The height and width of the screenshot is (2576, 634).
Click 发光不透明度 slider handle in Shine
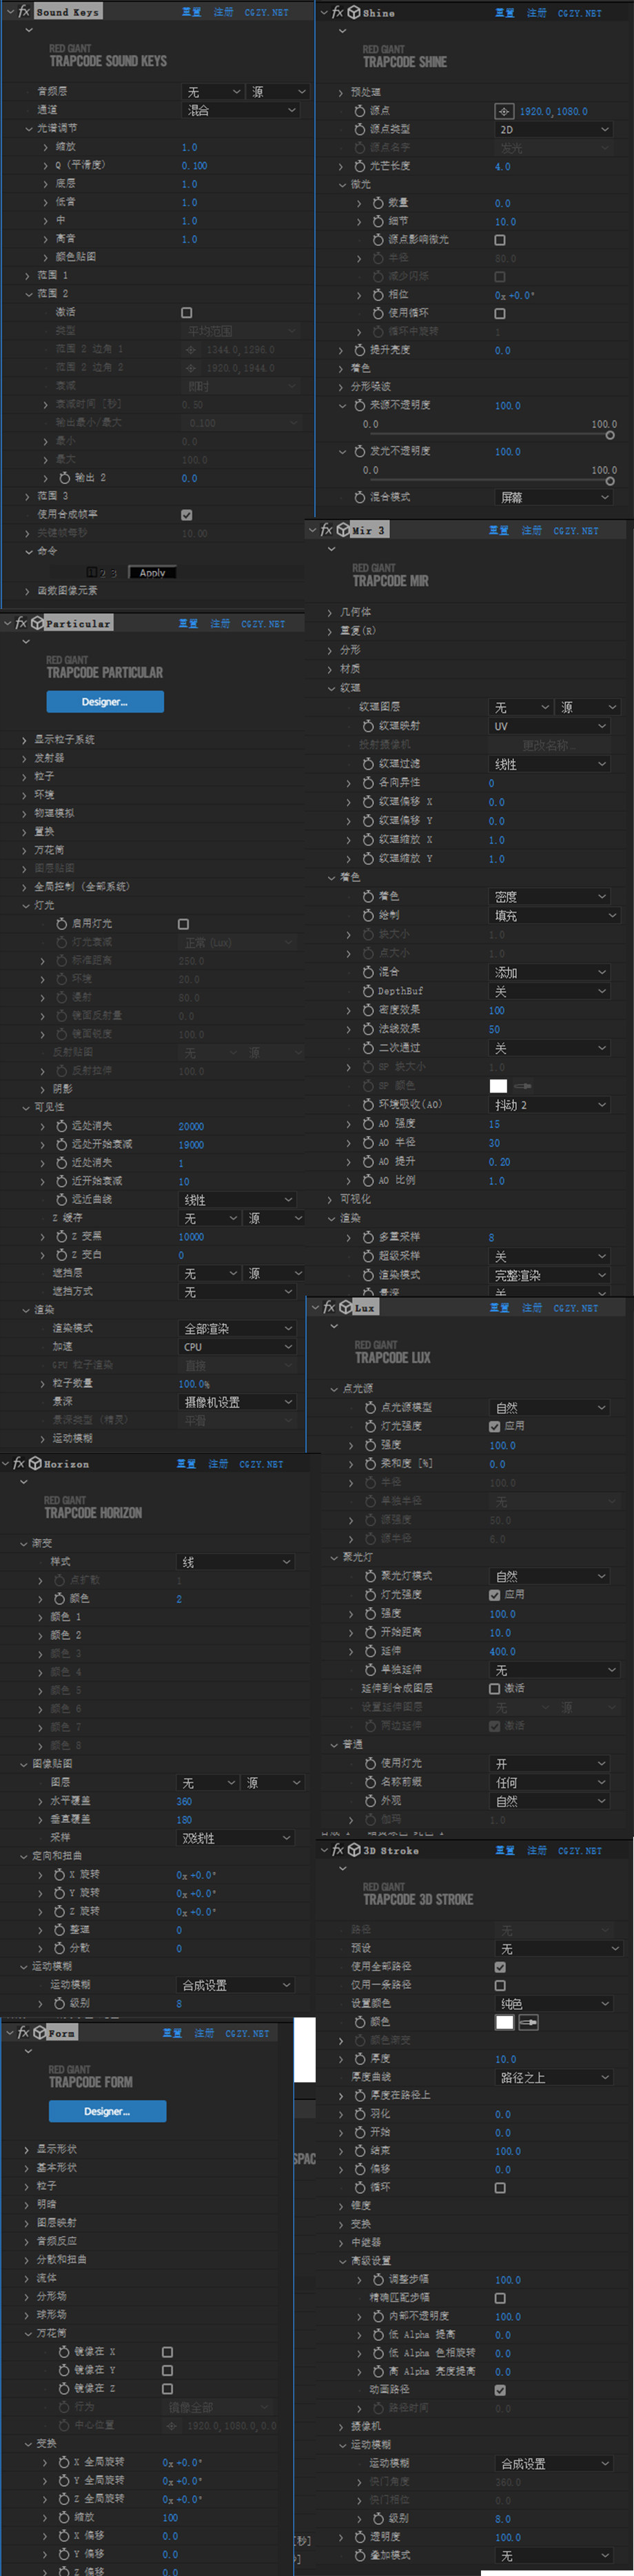(610, 481)
